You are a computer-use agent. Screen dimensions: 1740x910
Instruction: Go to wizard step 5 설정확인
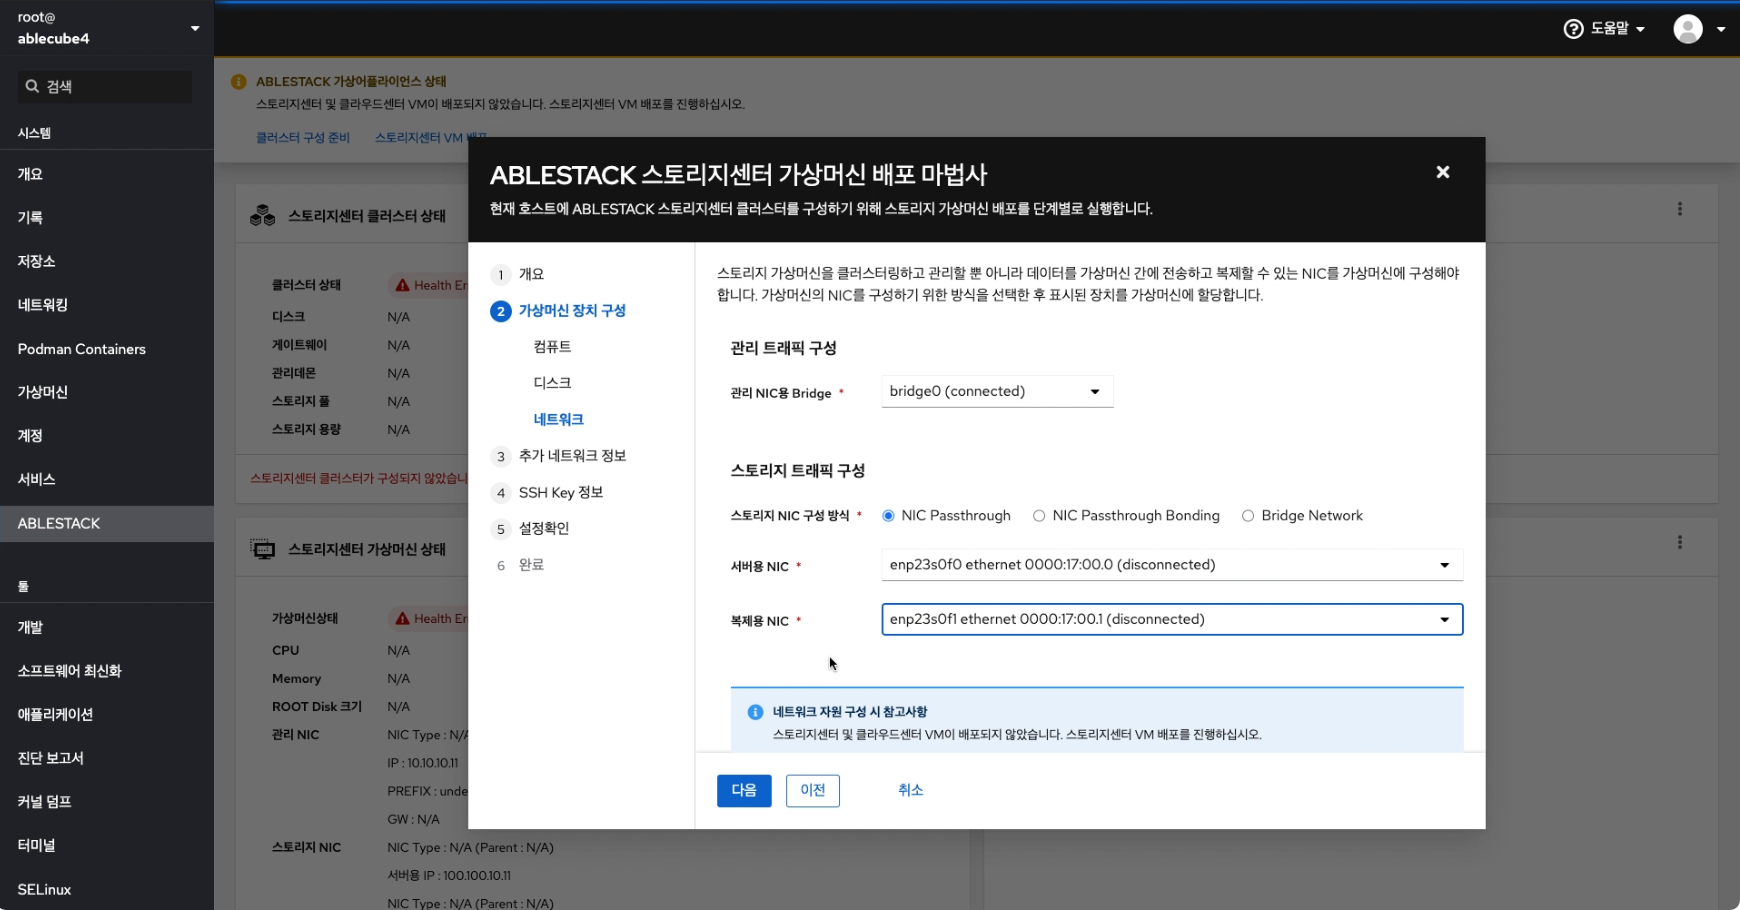[531, 528]
